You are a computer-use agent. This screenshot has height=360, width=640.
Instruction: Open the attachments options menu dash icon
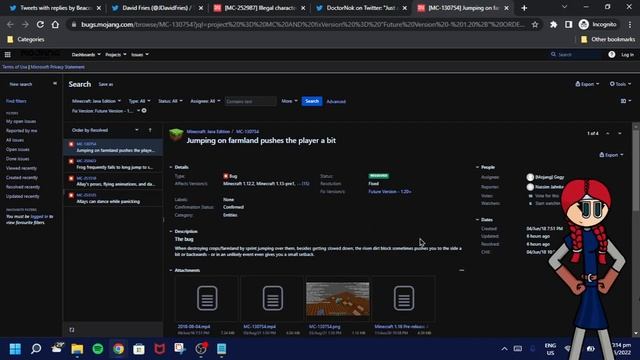[x=461, y=270]
